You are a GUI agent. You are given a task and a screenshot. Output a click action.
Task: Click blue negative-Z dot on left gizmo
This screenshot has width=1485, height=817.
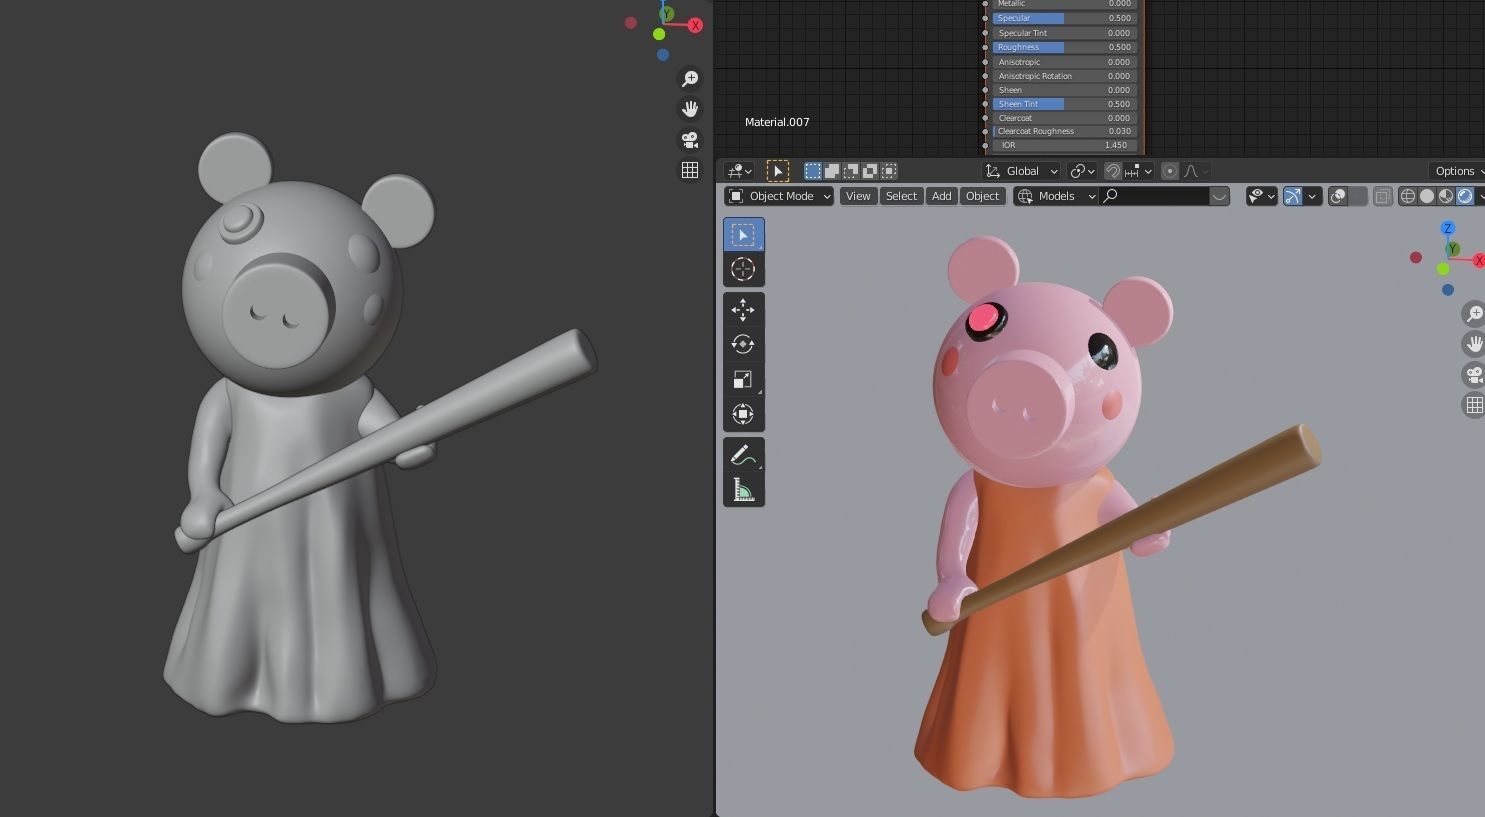point(663,55)
